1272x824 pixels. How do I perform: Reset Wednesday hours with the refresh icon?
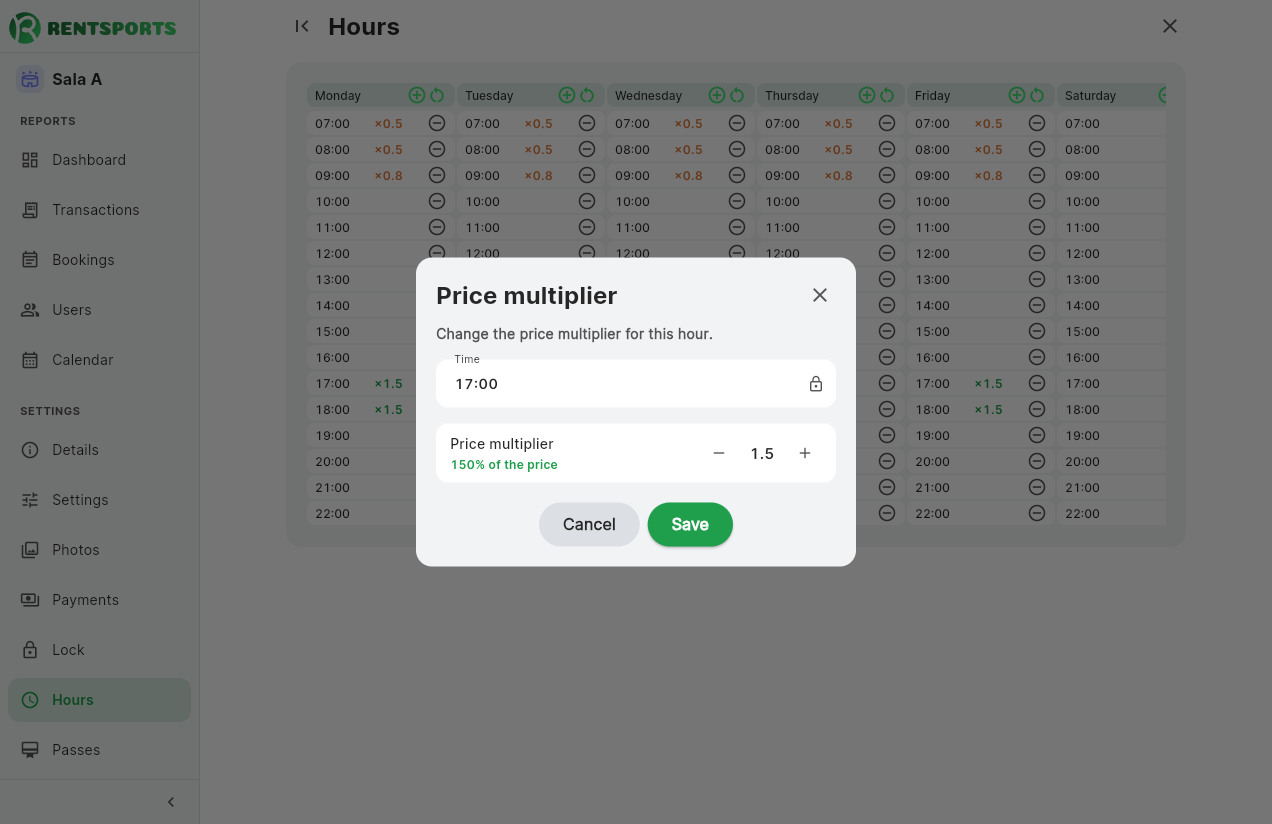[x=737, y=95]
